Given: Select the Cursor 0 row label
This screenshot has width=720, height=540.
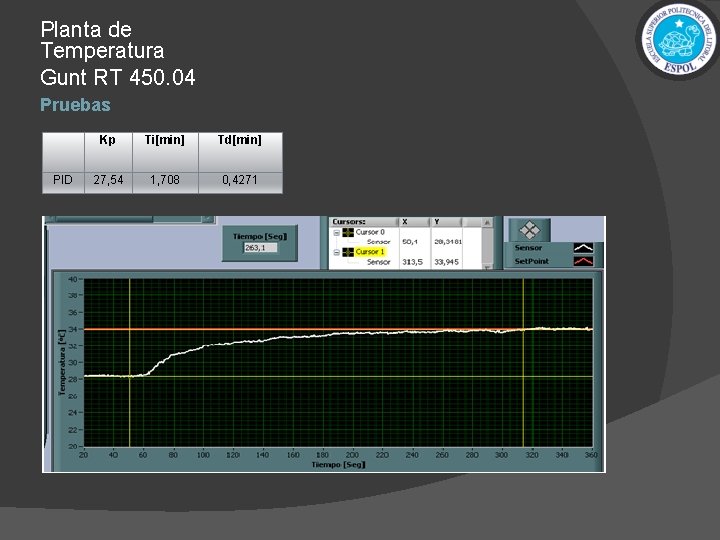Looking at the screenshot, I should 370,232.
